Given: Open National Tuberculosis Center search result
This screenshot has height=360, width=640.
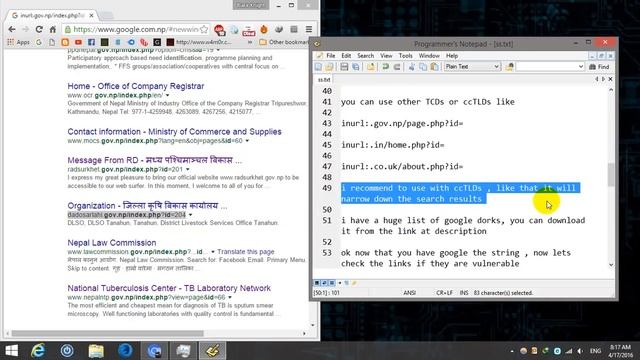Looking at the screenshot, I should pyautogui.click(x=169, y=288).
